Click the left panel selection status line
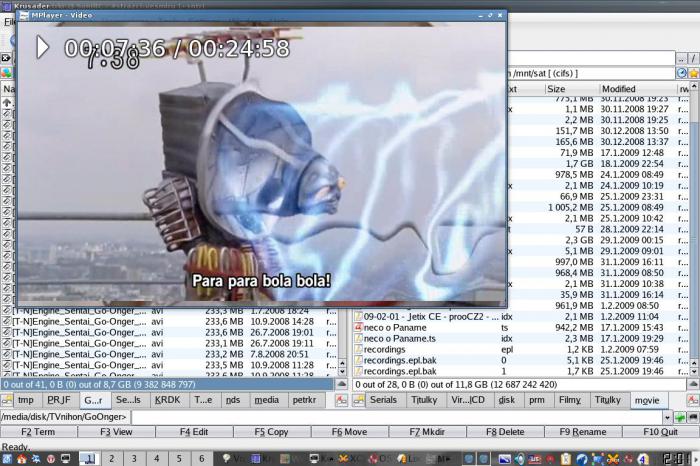The height and width of the screenshot is (466, 700). click(x=167, y=384)
